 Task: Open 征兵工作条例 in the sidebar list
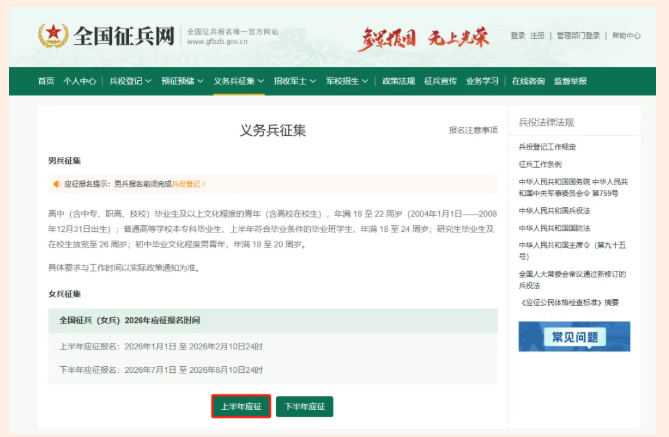[x=540, y=163]
